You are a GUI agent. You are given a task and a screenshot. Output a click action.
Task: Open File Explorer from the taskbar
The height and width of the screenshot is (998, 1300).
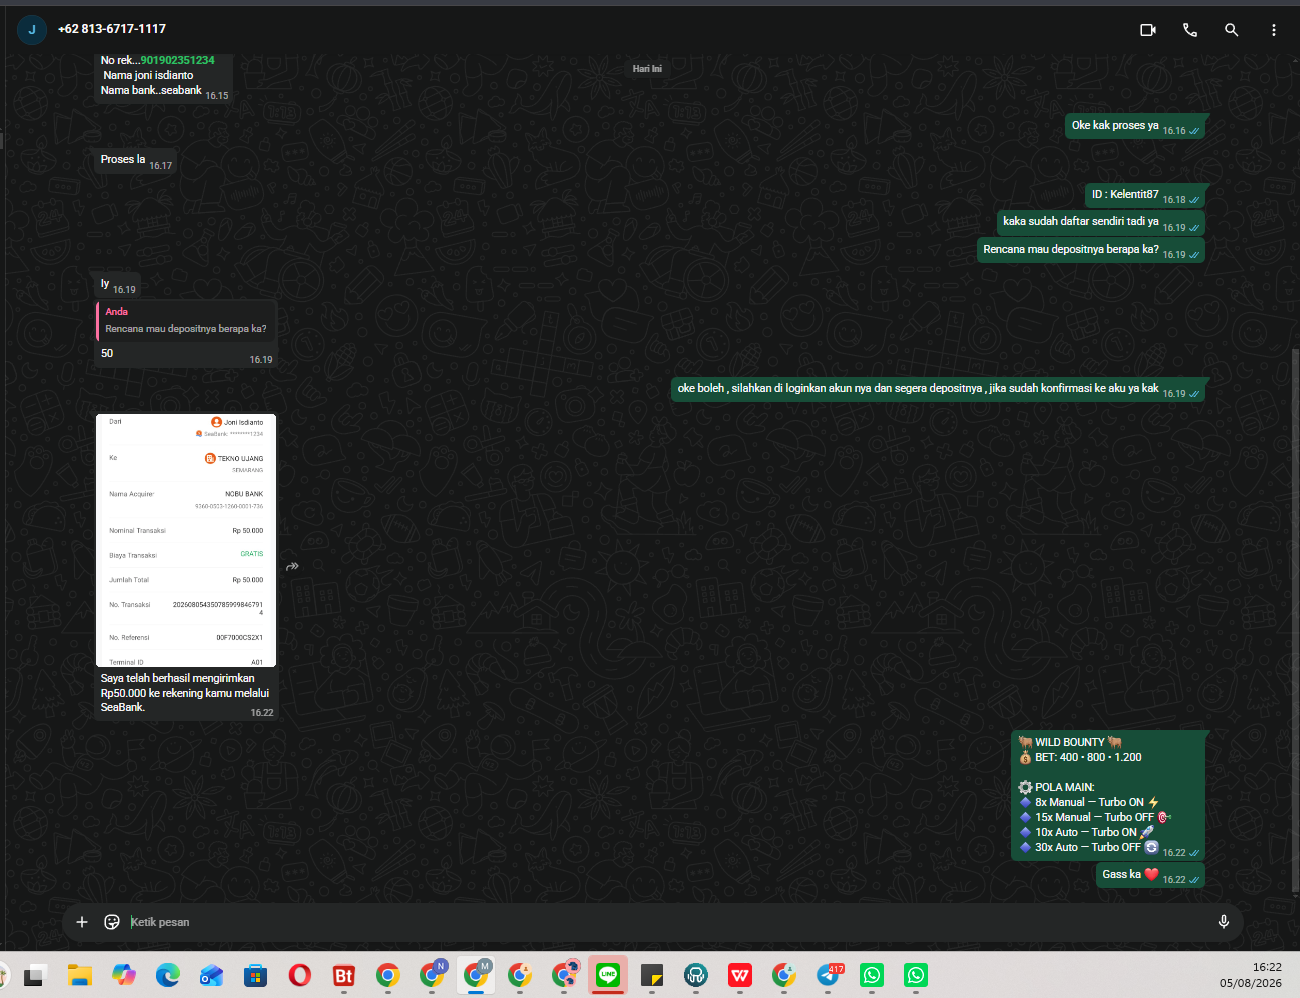coord(80,975)
